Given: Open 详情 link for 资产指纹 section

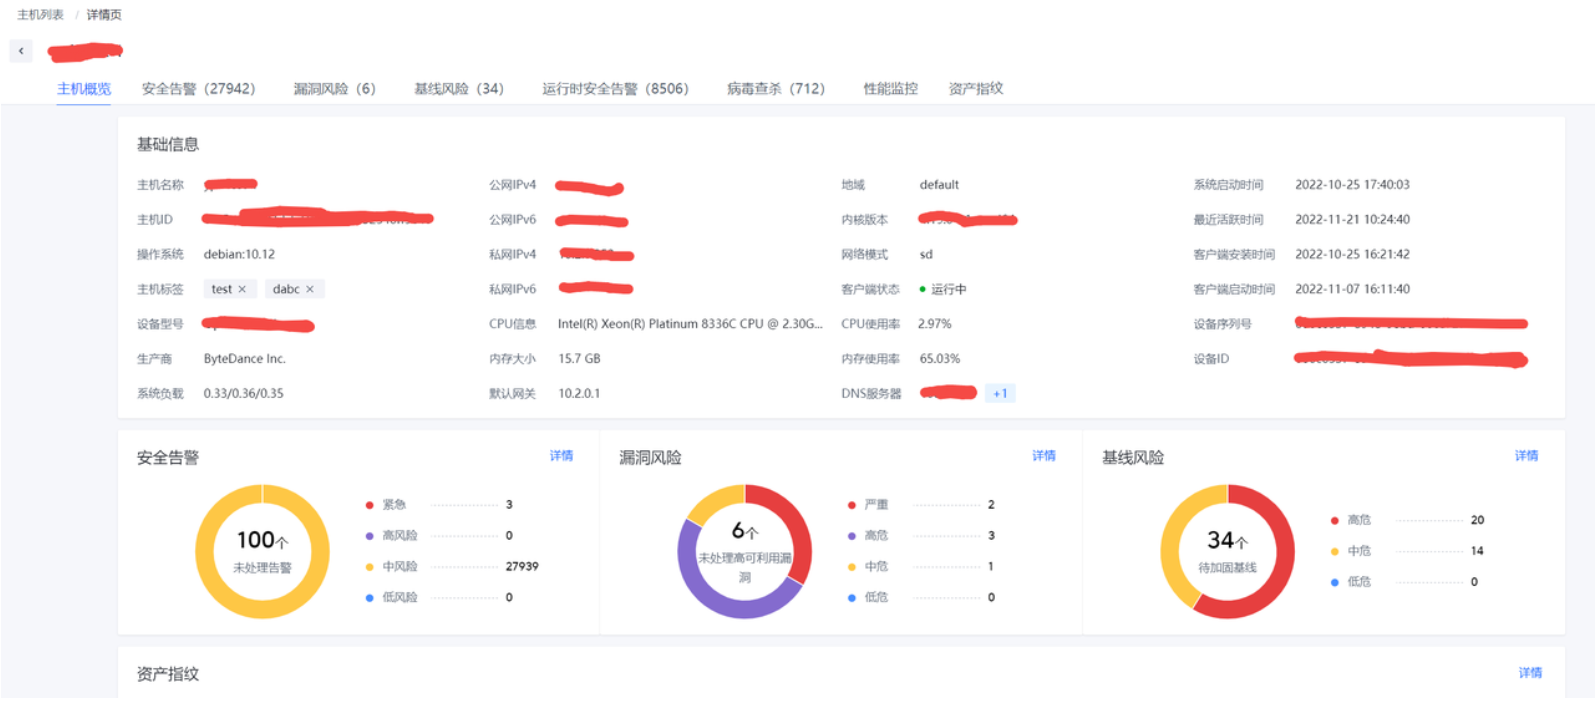Looking at the screenshot, I should pos(1531,673).
